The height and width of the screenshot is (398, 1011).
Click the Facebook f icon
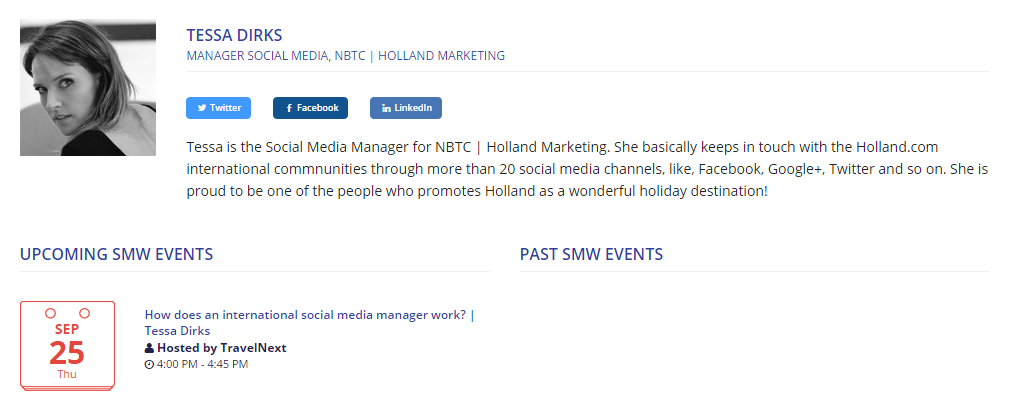[x=290, y=108]
